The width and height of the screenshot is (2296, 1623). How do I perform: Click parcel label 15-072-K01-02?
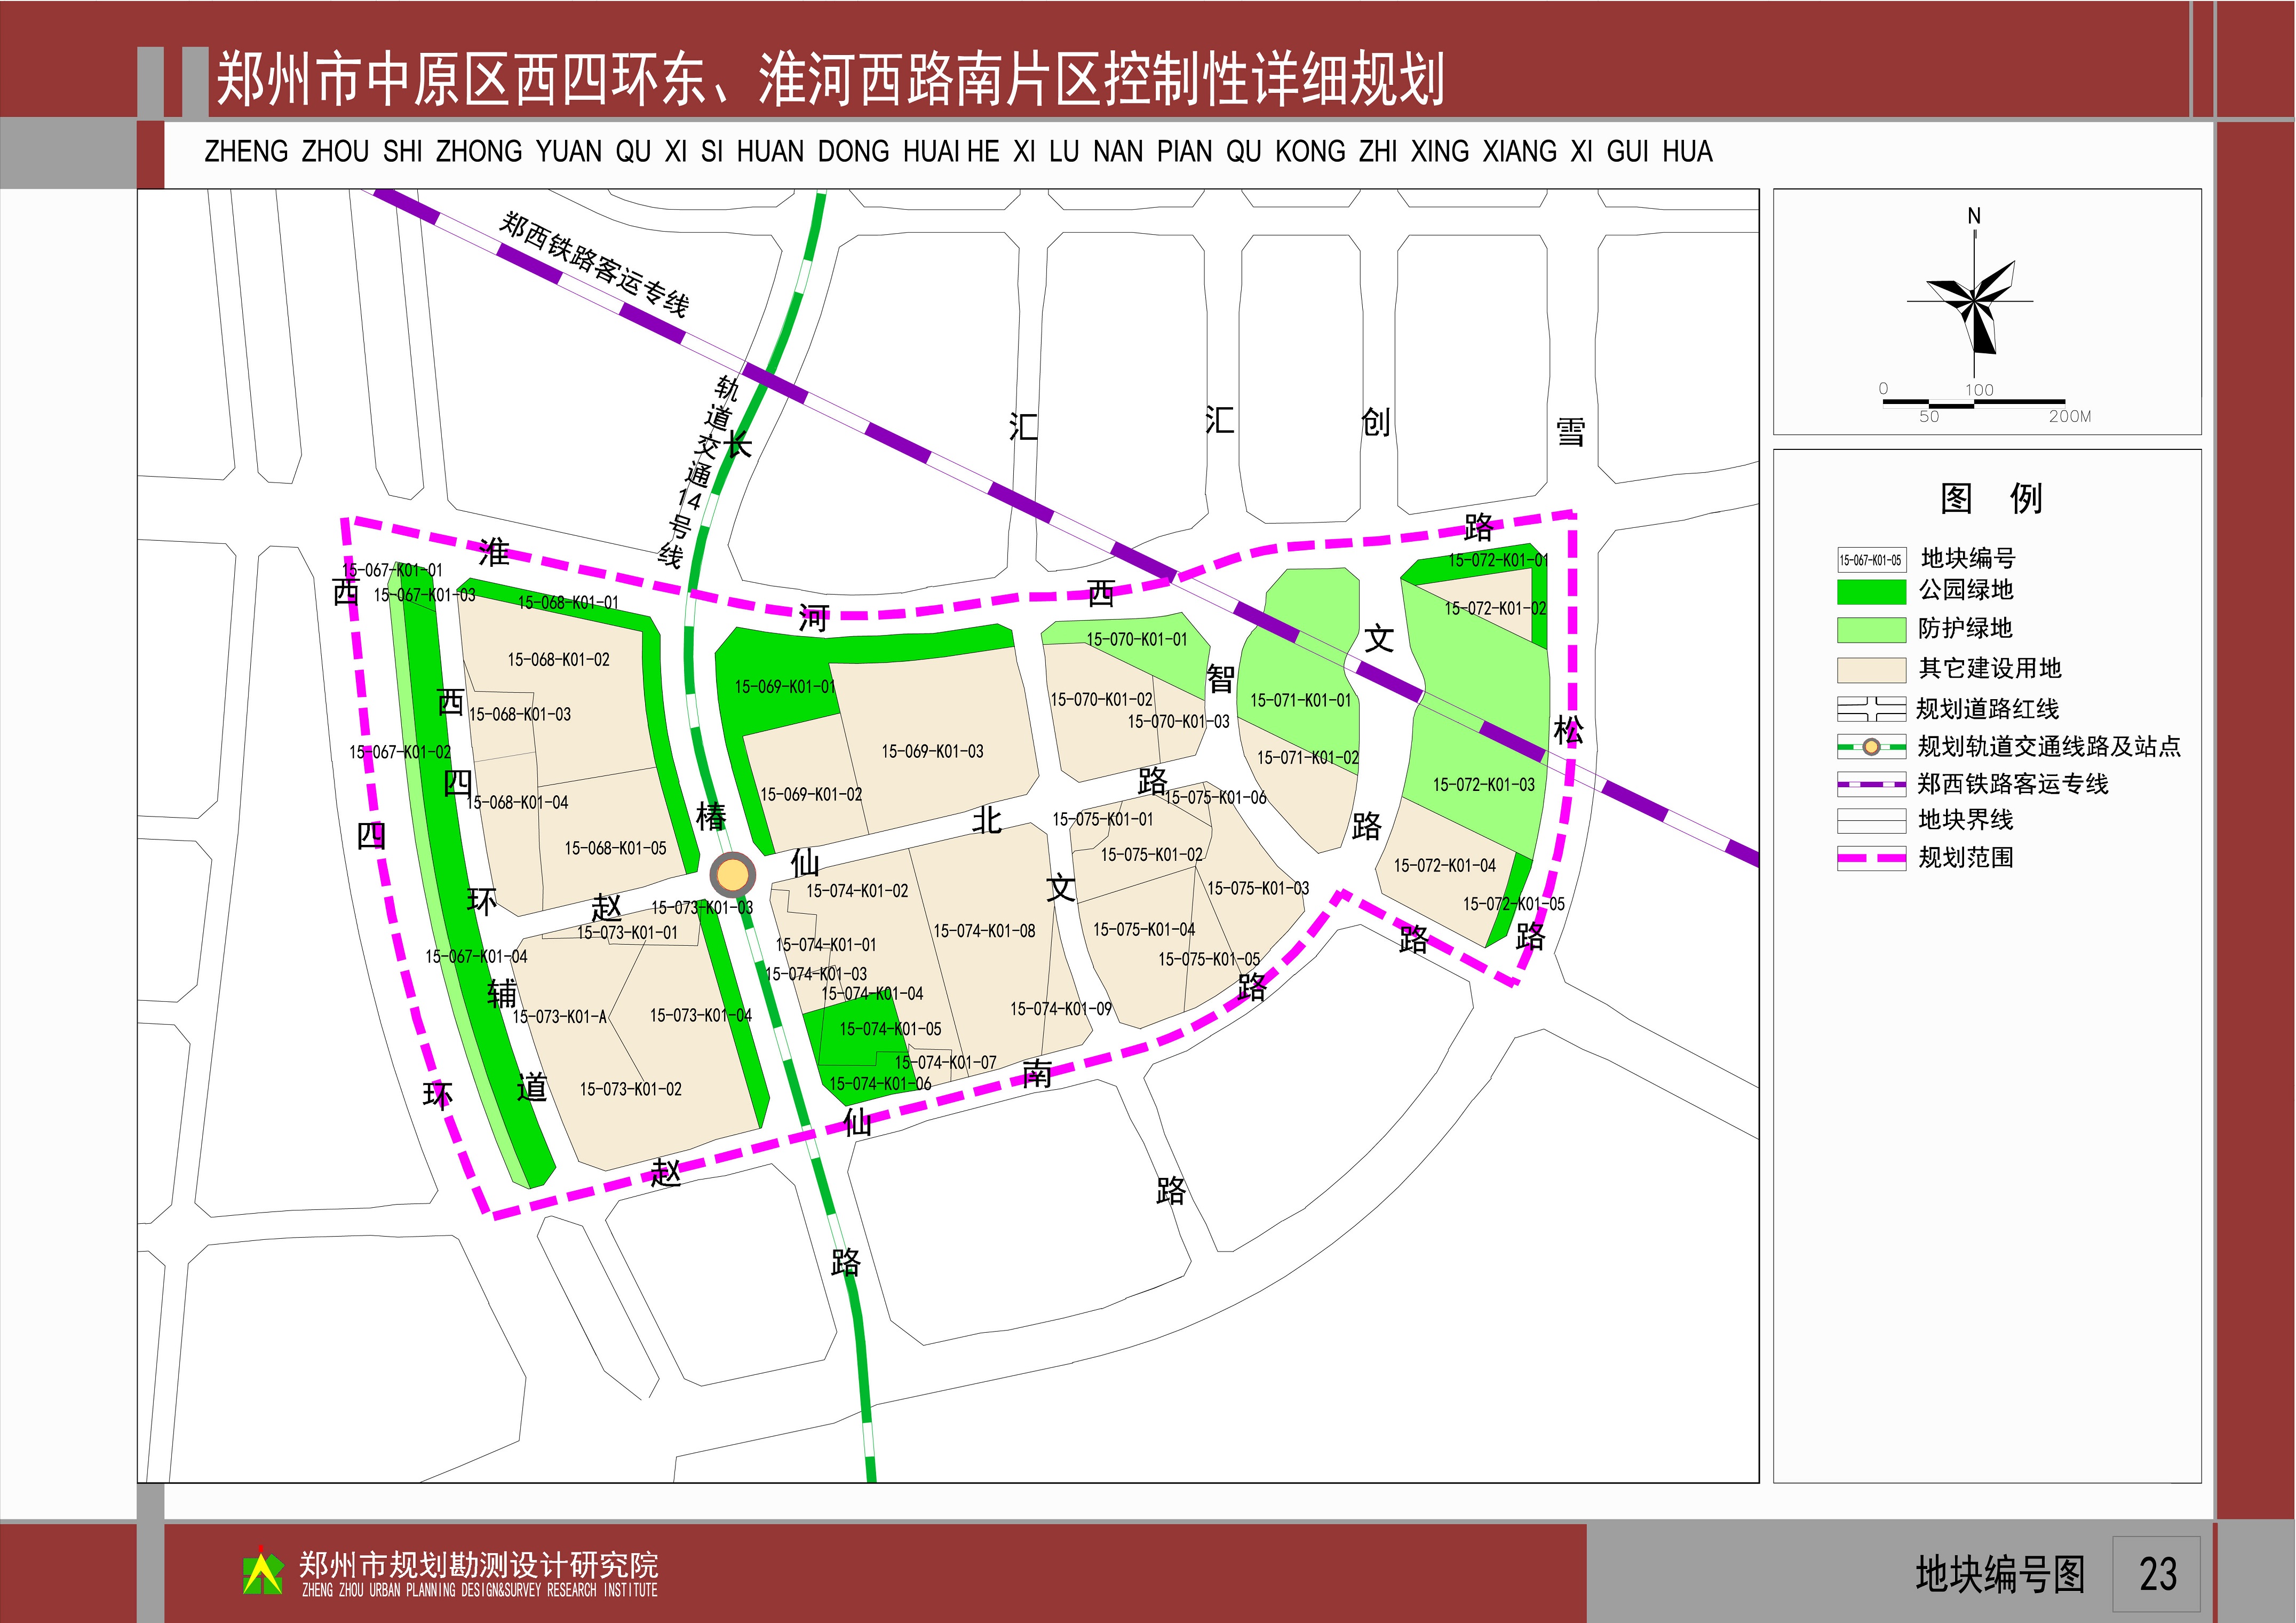[1495, 609]
